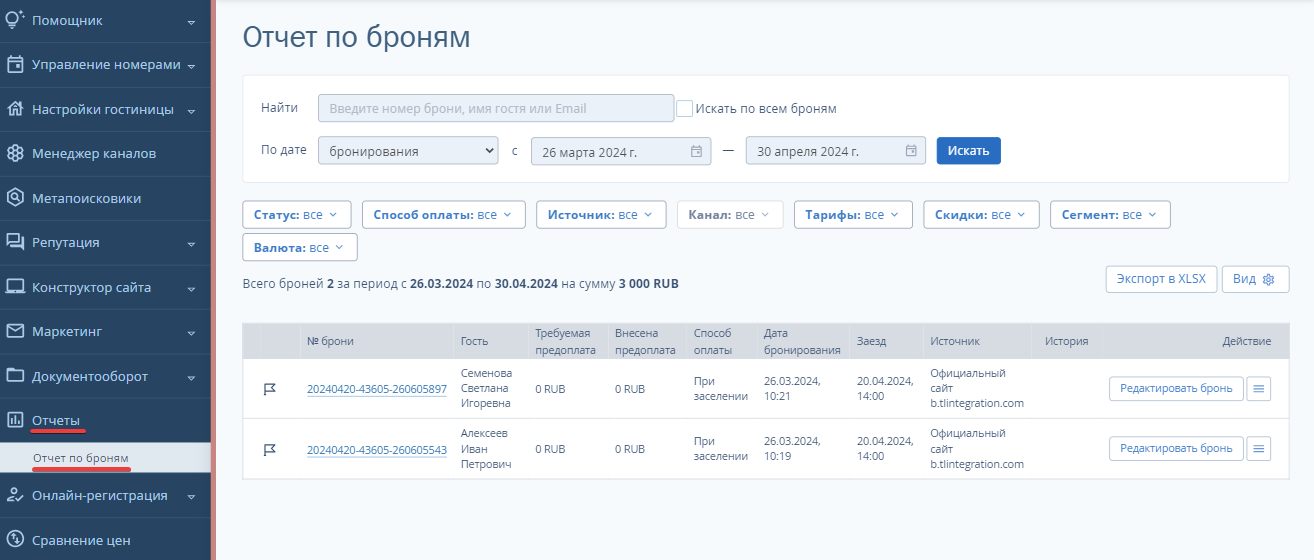The width and height of the screenshot is (1314, 560).
Task: Open calendar picker for end date 30 апреля 2024
Action: pos(911,152)
